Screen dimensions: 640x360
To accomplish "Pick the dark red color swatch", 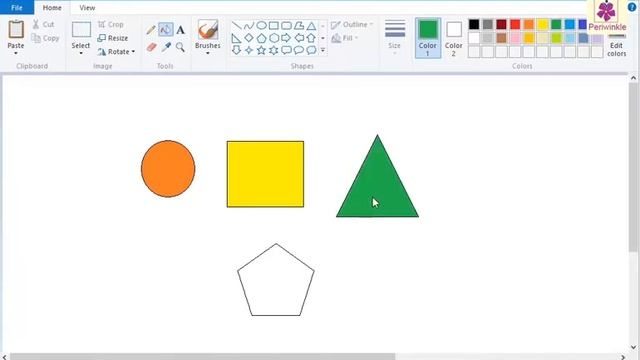I will pyautogui.click(x=501, y=24).
